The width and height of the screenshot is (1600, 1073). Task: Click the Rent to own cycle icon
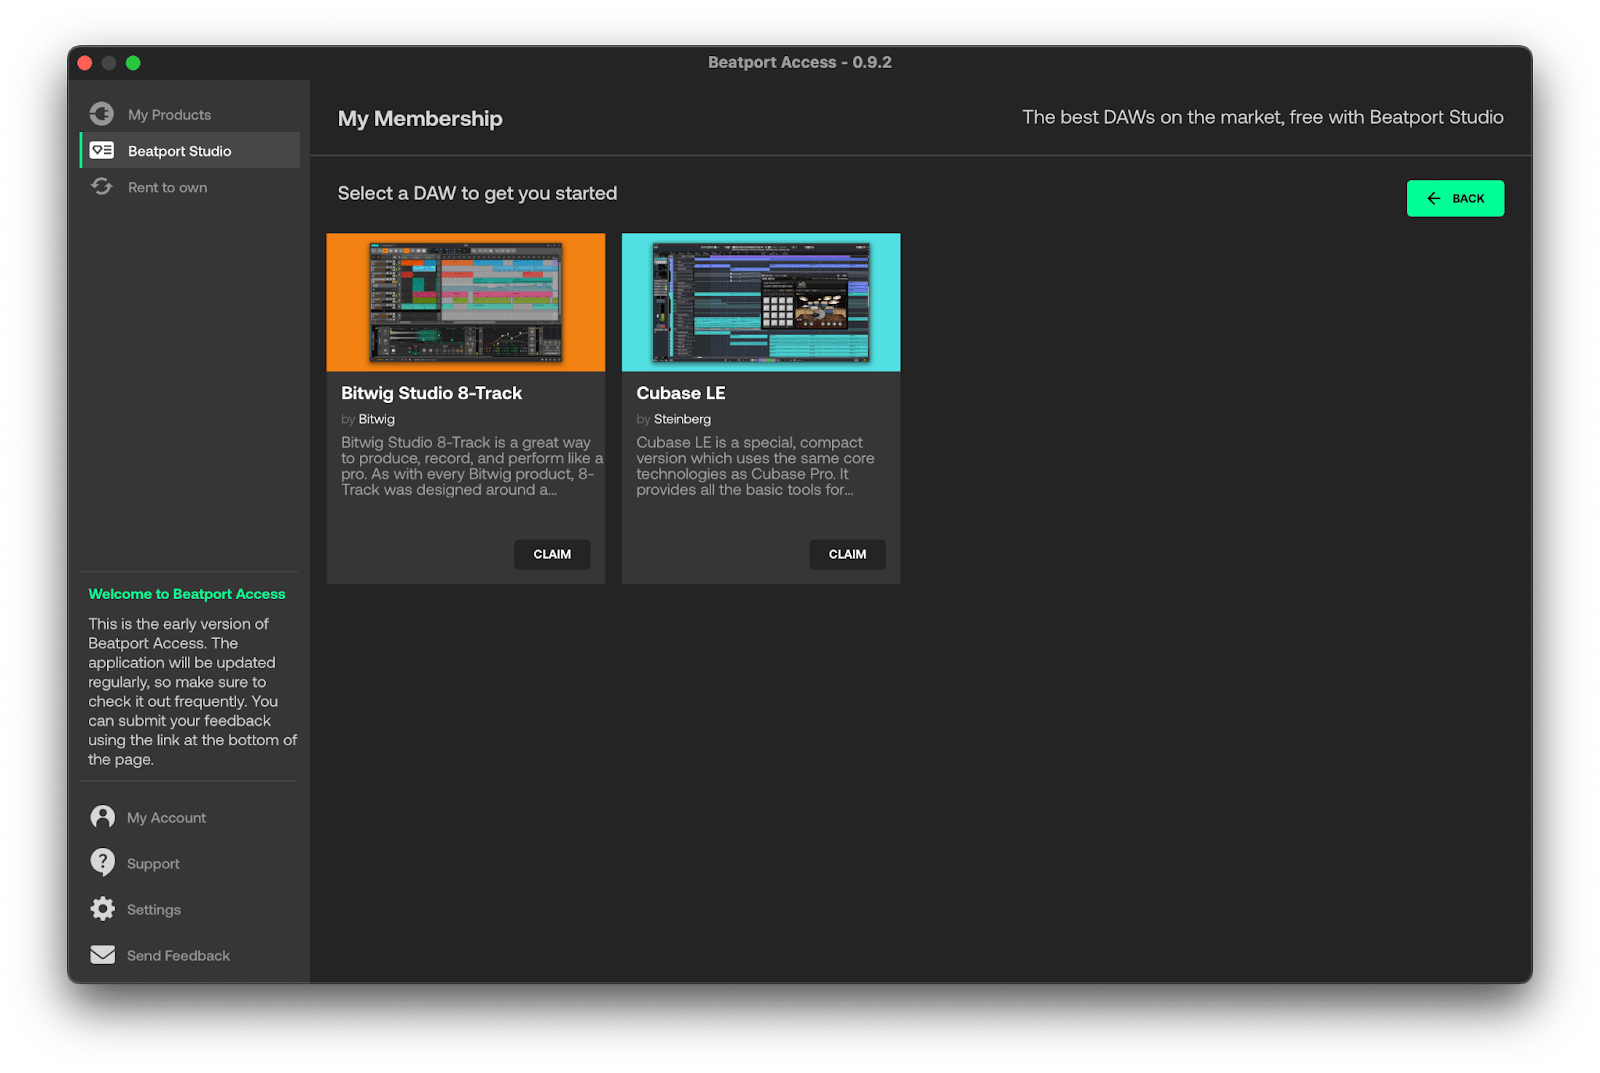pyautogui.click(x=102, y=187)
